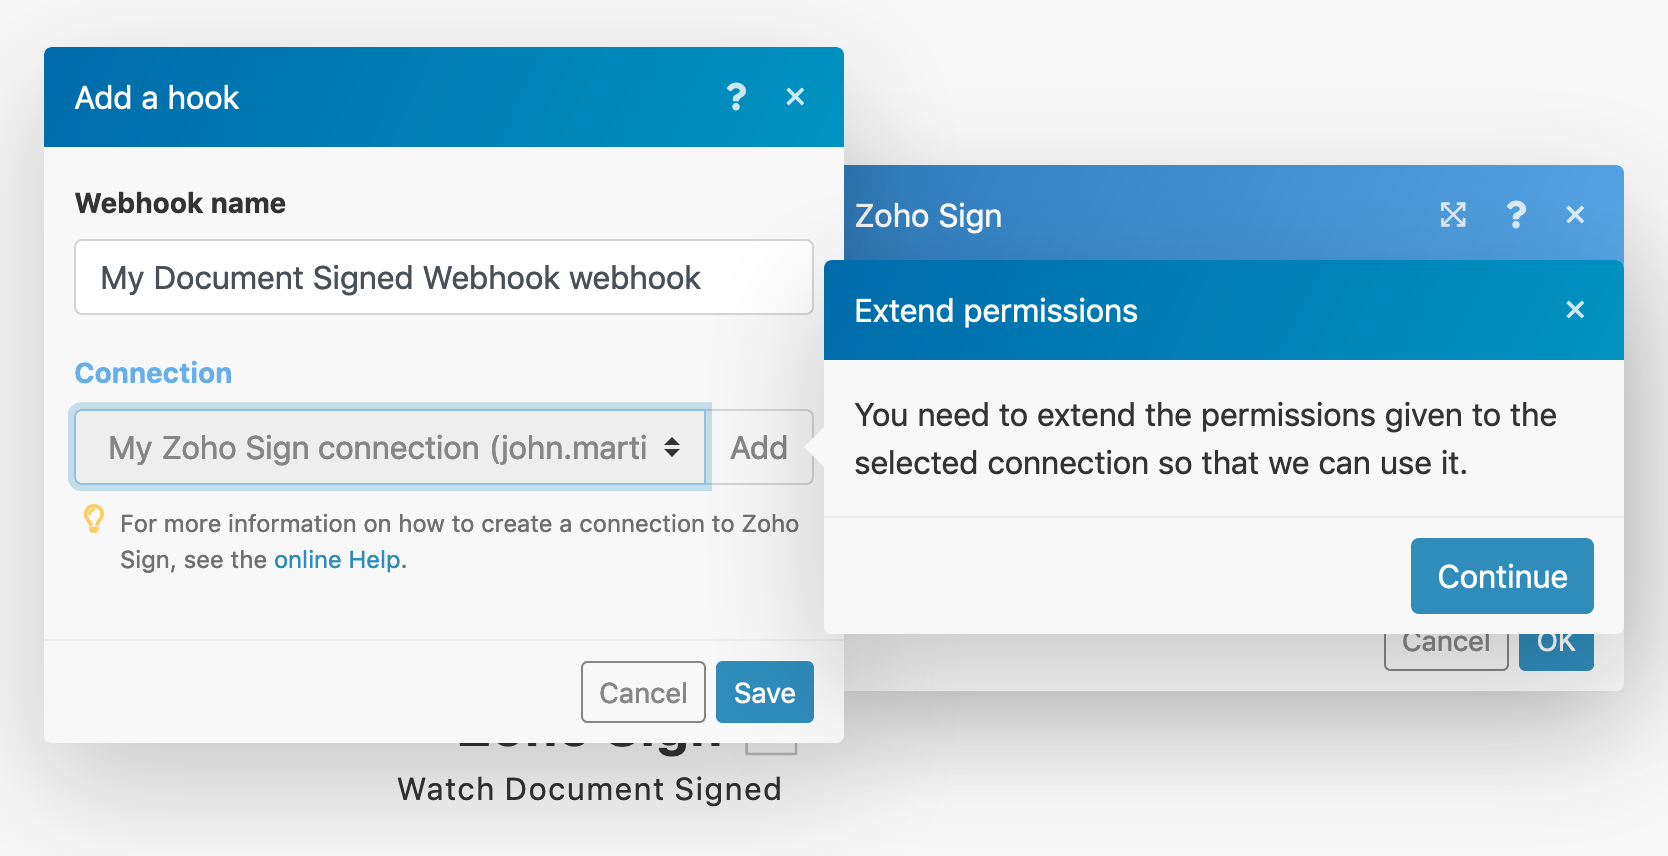The width and height of the screenshot is (1668, 856).
Task: Open the online Help link
Action: coord(337,560)
